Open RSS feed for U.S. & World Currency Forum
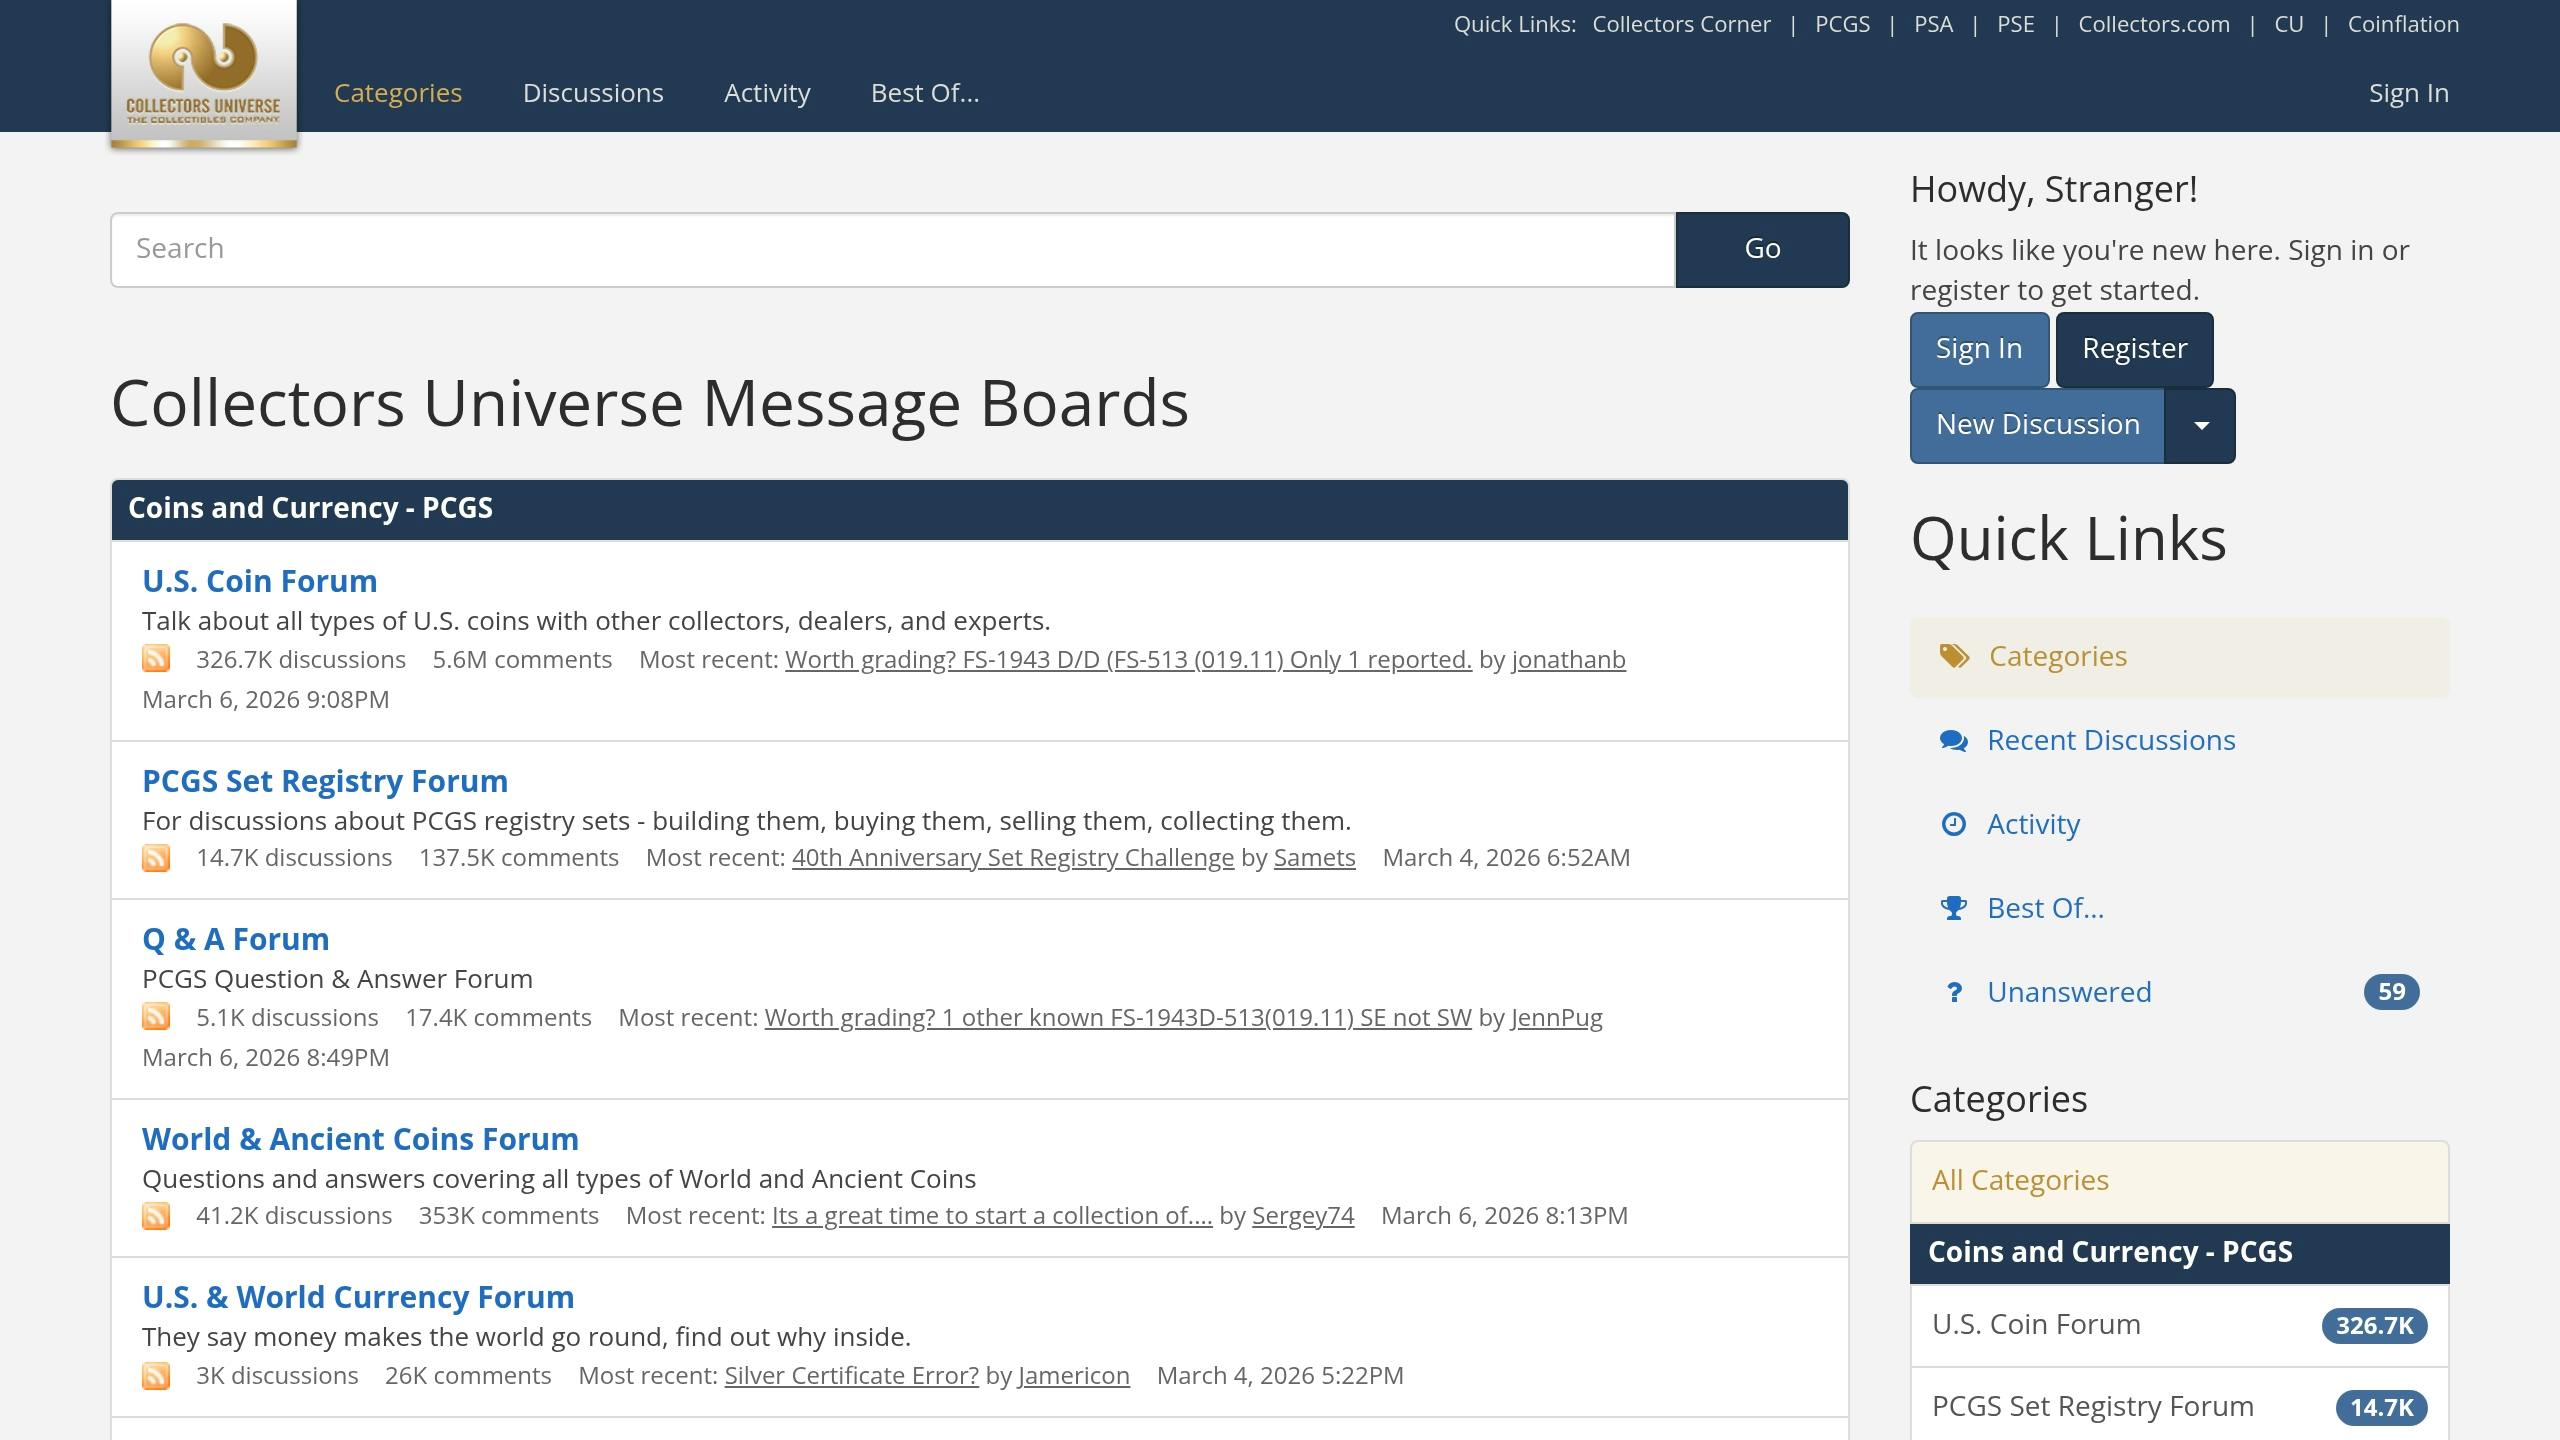The height and width of the screenshot is (1440, 2560). pos(156,1376)
